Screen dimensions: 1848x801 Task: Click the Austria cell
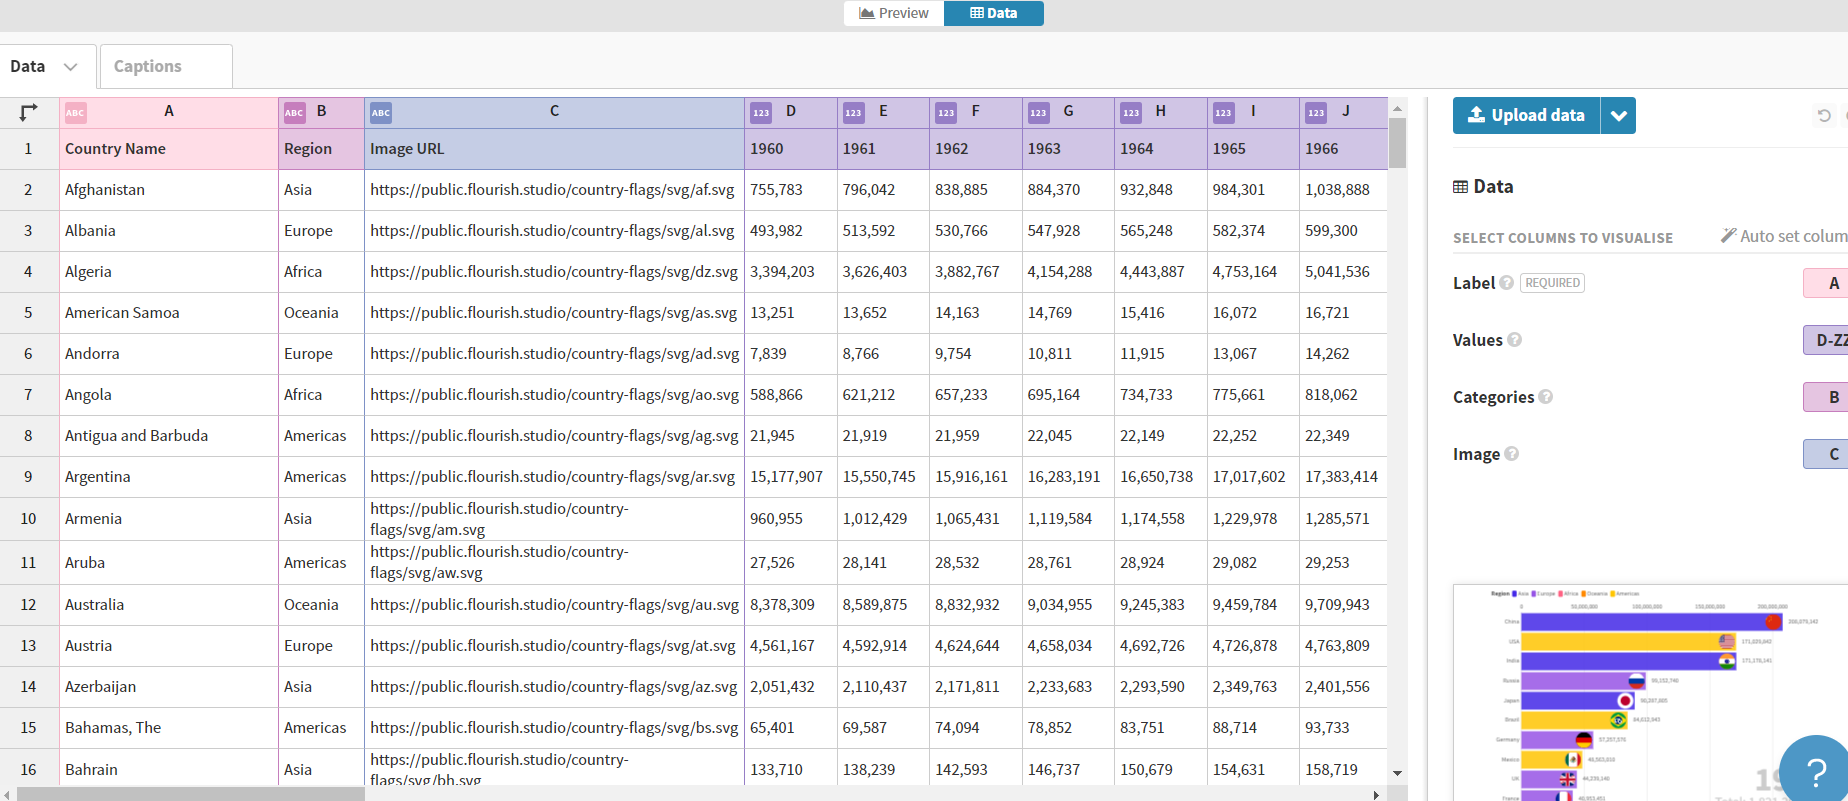click(x=169, y=646)
